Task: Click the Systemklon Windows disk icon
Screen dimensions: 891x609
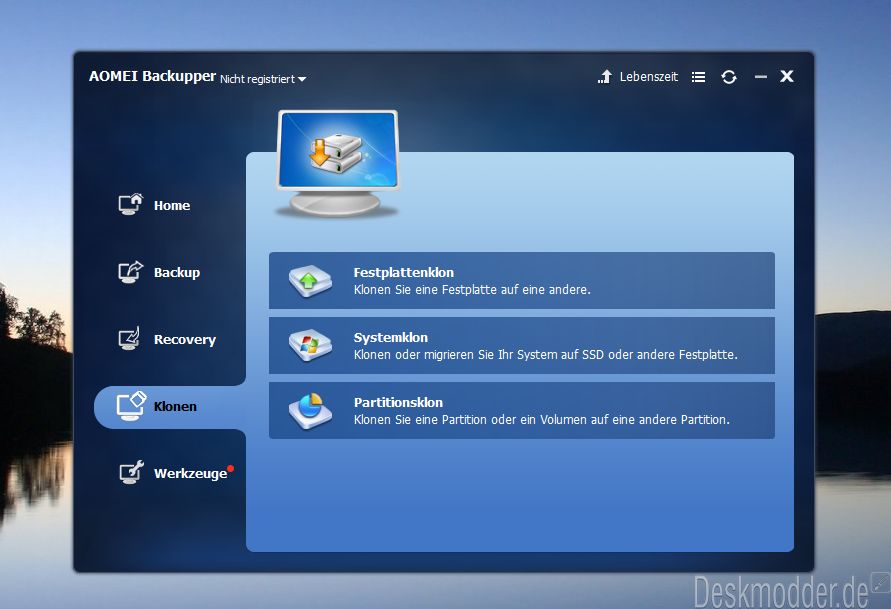Action: tap(310, 345)
